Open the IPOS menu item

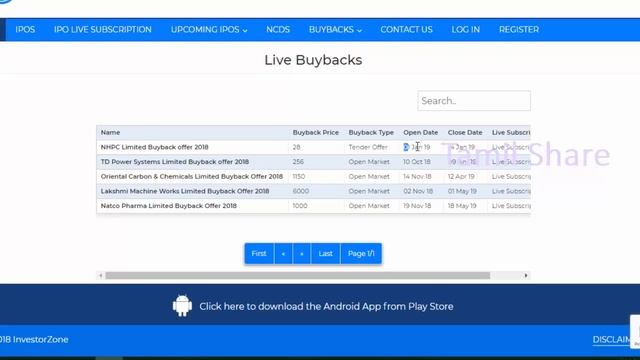(x=25, y=30)
